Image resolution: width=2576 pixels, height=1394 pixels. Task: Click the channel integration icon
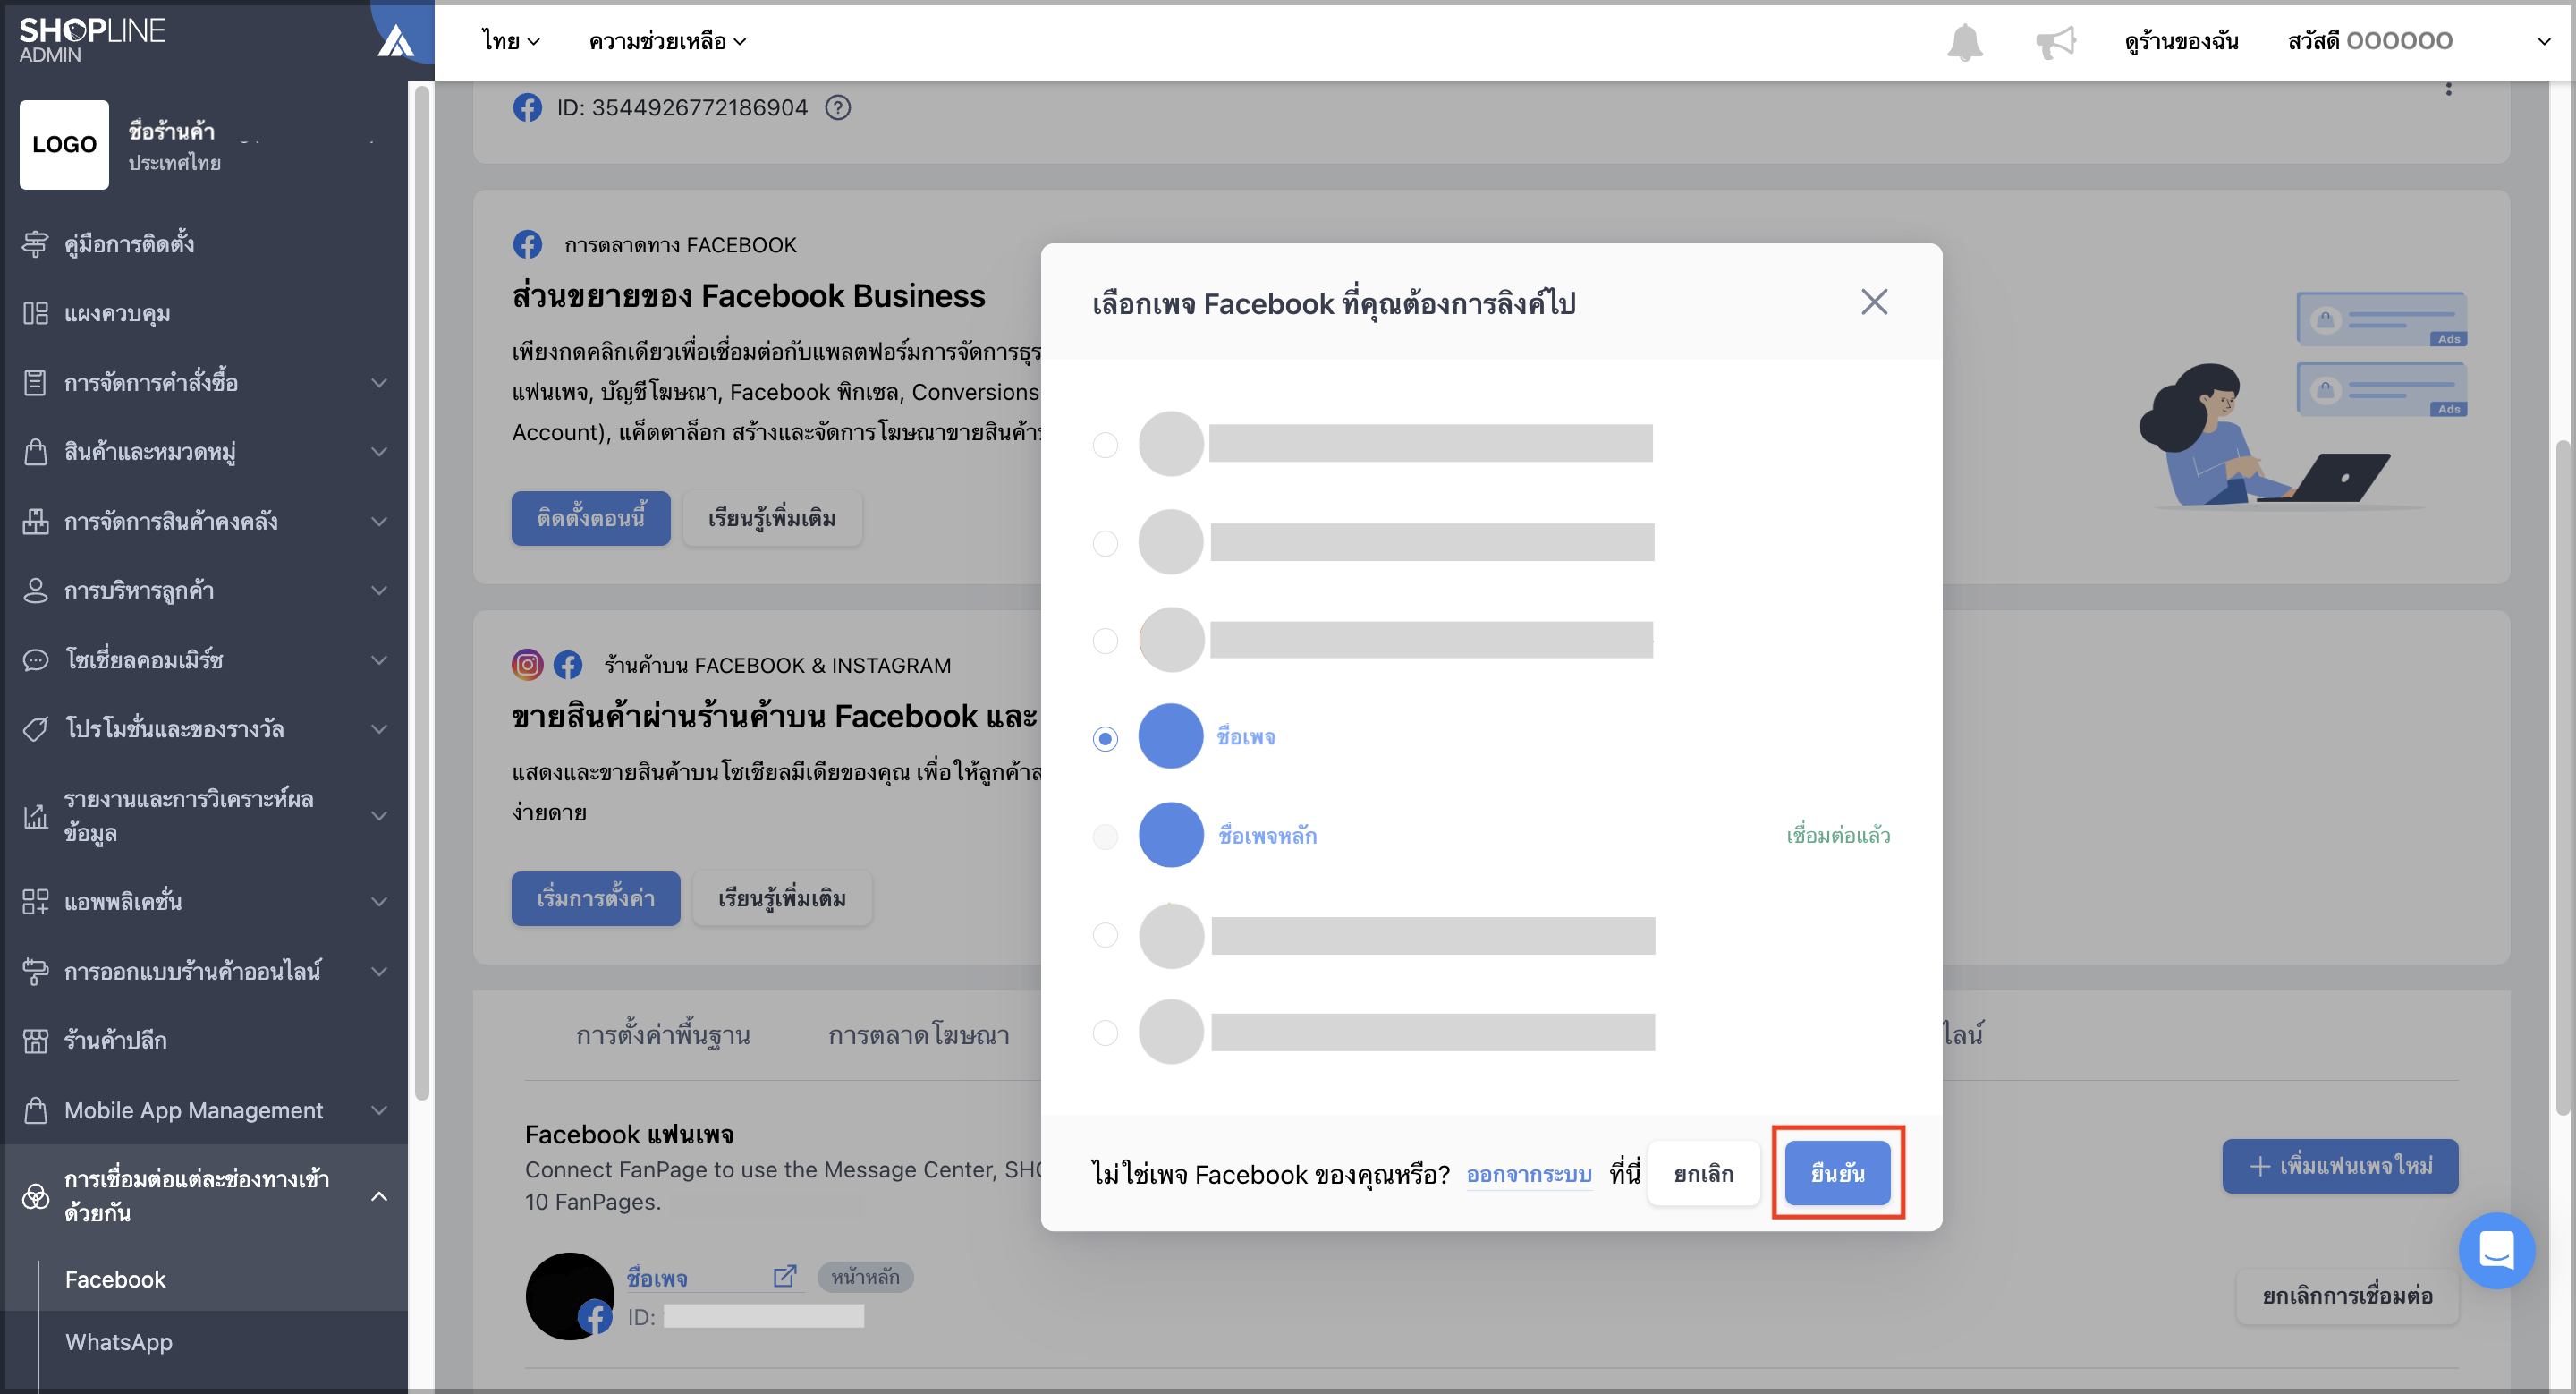pos(35,1196)
